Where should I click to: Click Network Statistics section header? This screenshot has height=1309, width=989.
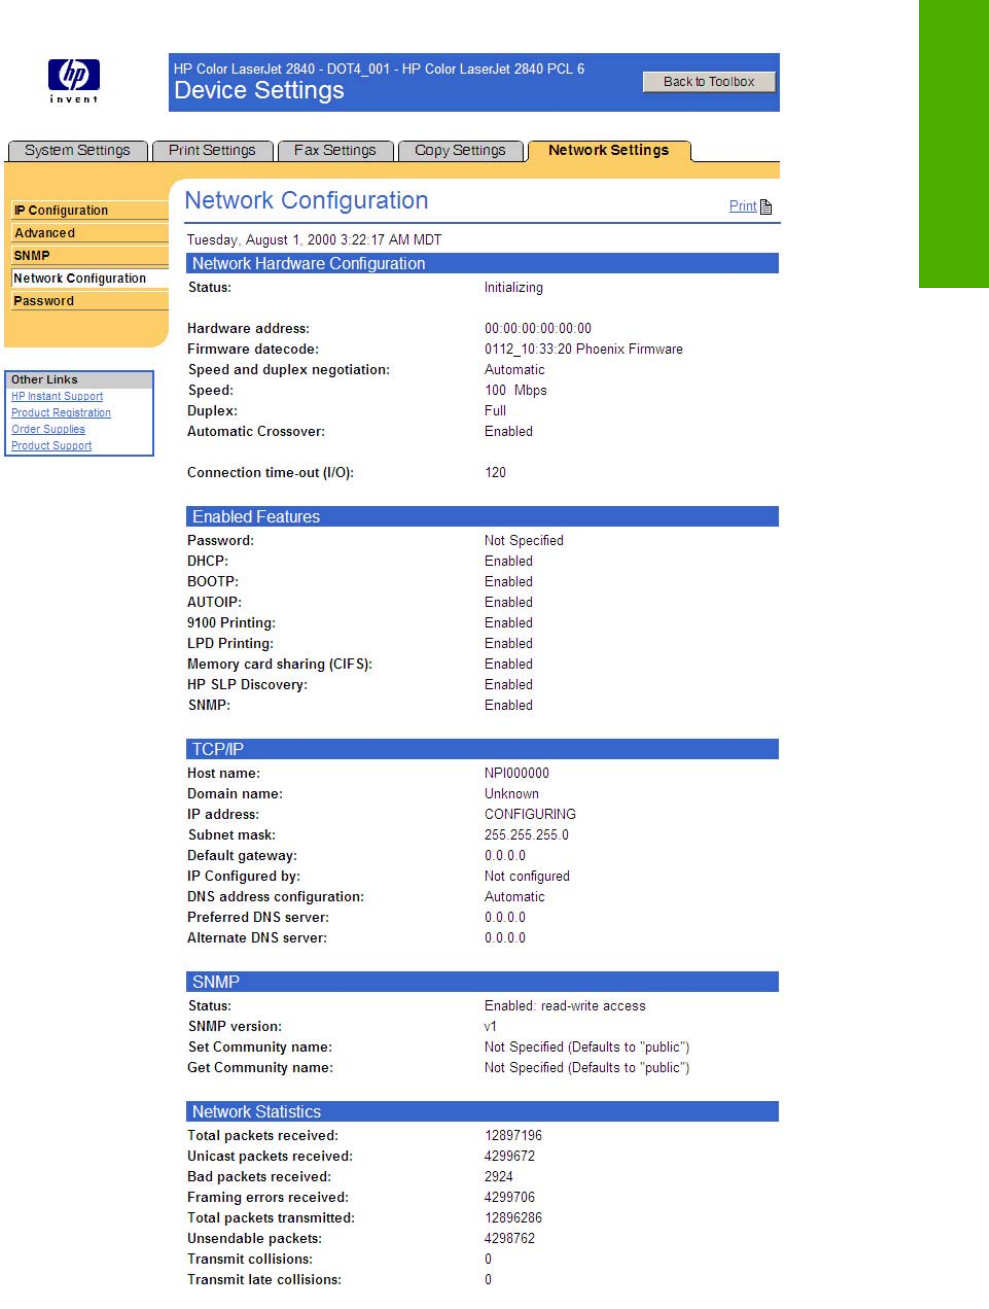point(482,1112)
